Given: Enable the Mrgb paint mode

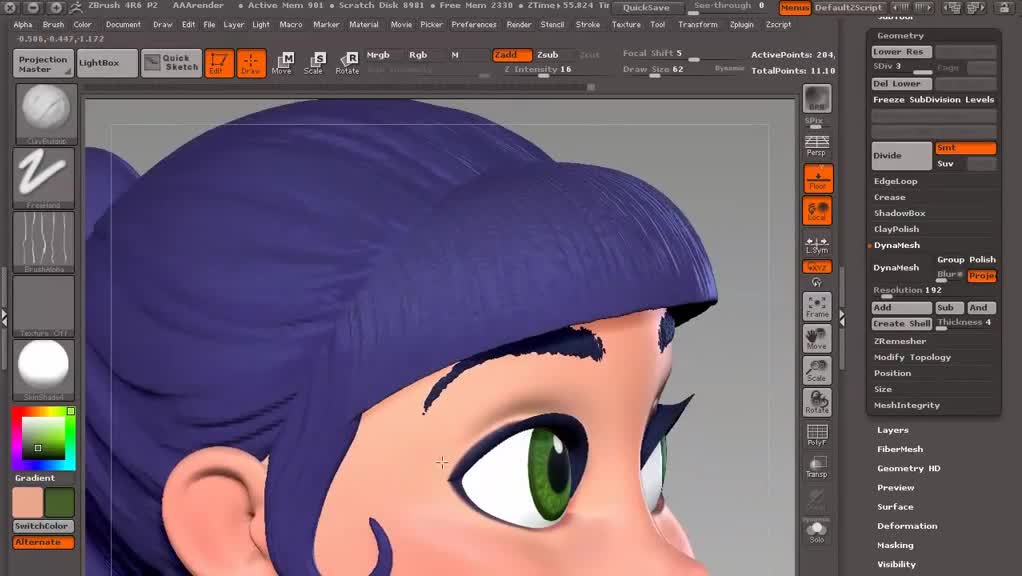Looking at the screenshot, I should coord(378,55).
